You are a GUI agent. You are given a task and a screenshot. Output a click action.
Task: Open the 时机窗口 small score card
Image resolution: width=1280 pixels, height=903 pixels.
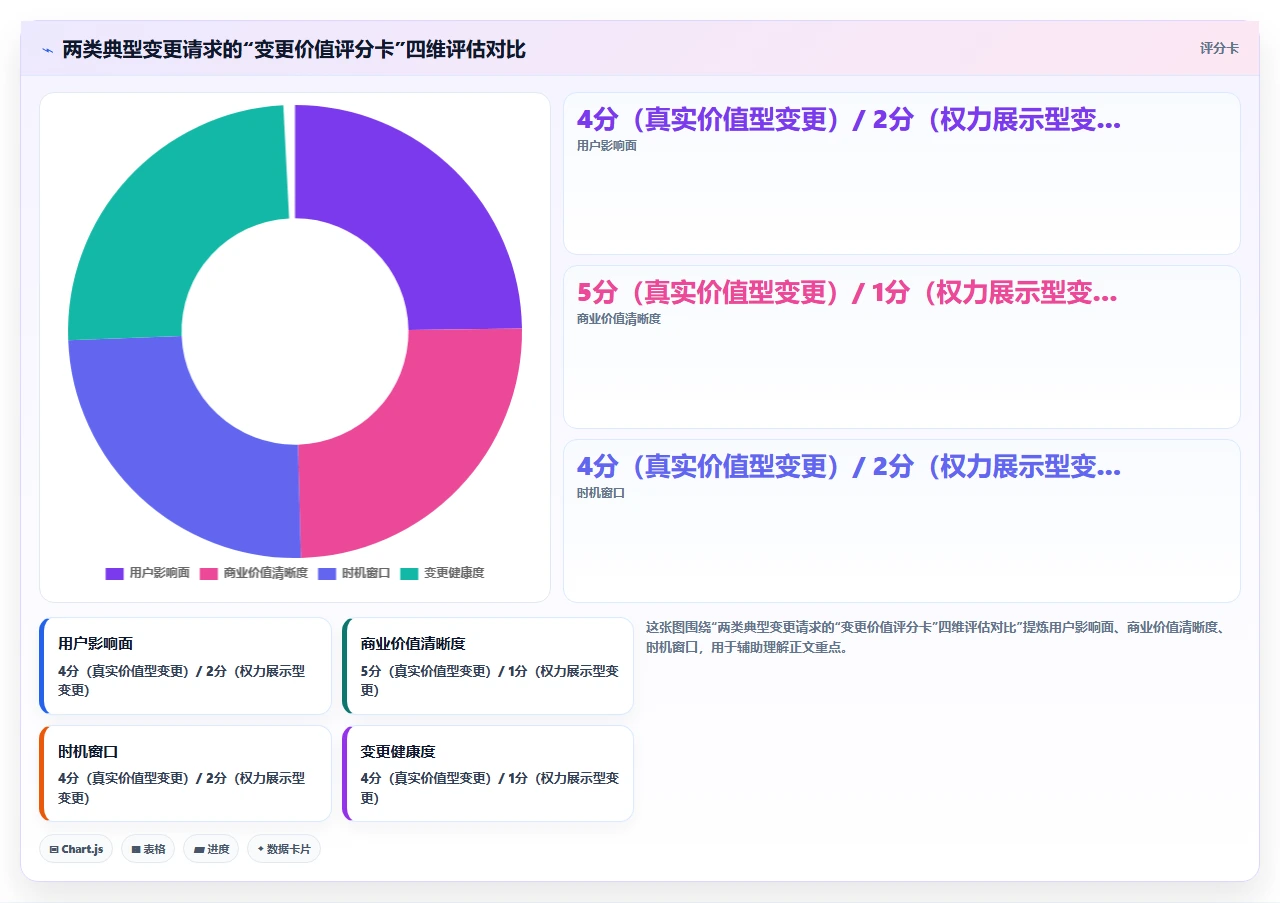(185, 773)
